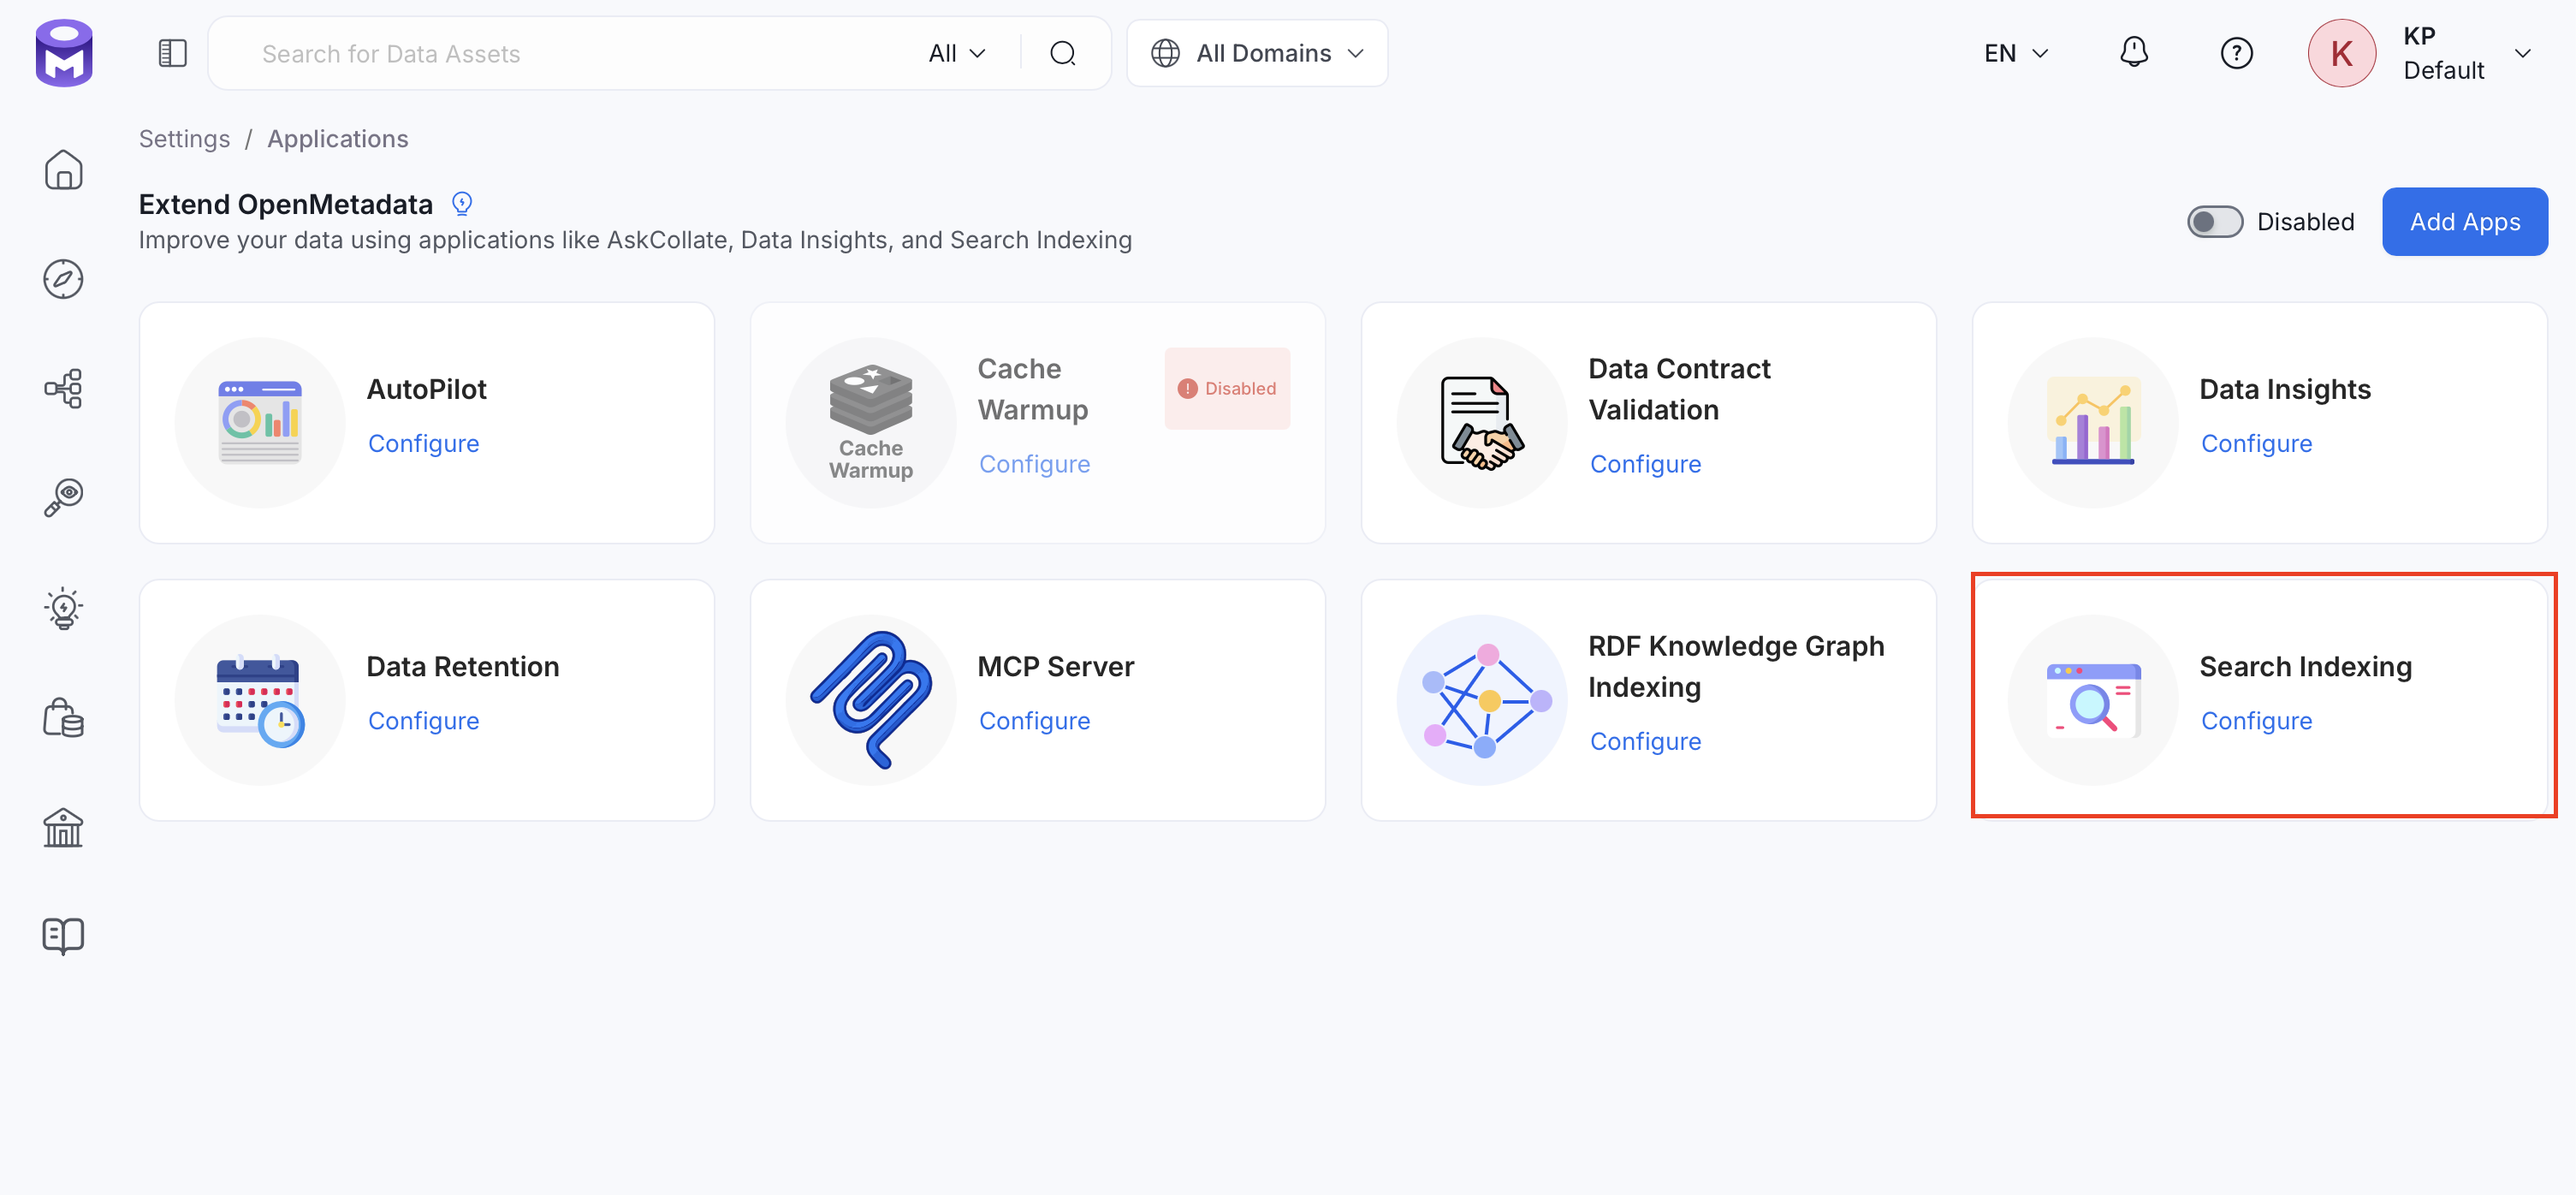This screenshot has width=2576, height=1195.
Task: Click the Search Indexing app icon
Action: 2093,700
